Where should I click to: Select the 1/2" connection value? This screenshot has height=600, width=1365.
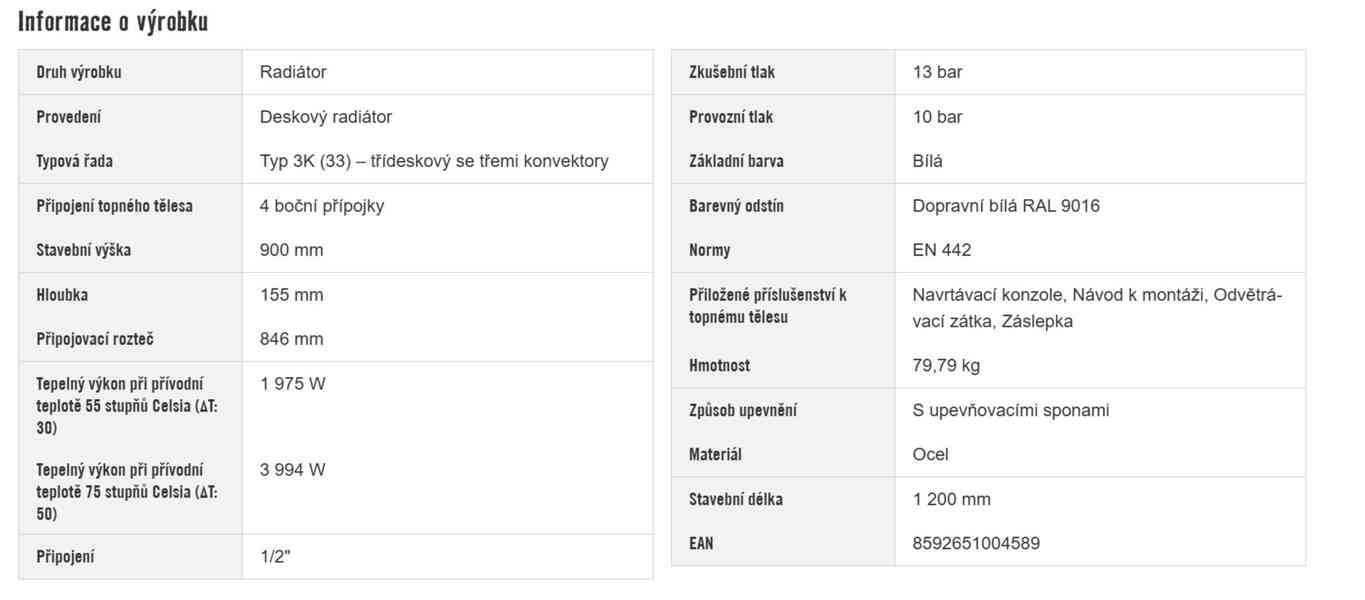(x=274, y=557)
